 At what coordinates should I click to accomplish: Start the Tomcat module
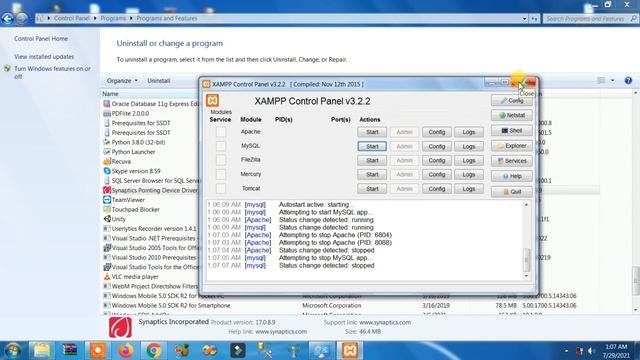(x=372, y=189)
